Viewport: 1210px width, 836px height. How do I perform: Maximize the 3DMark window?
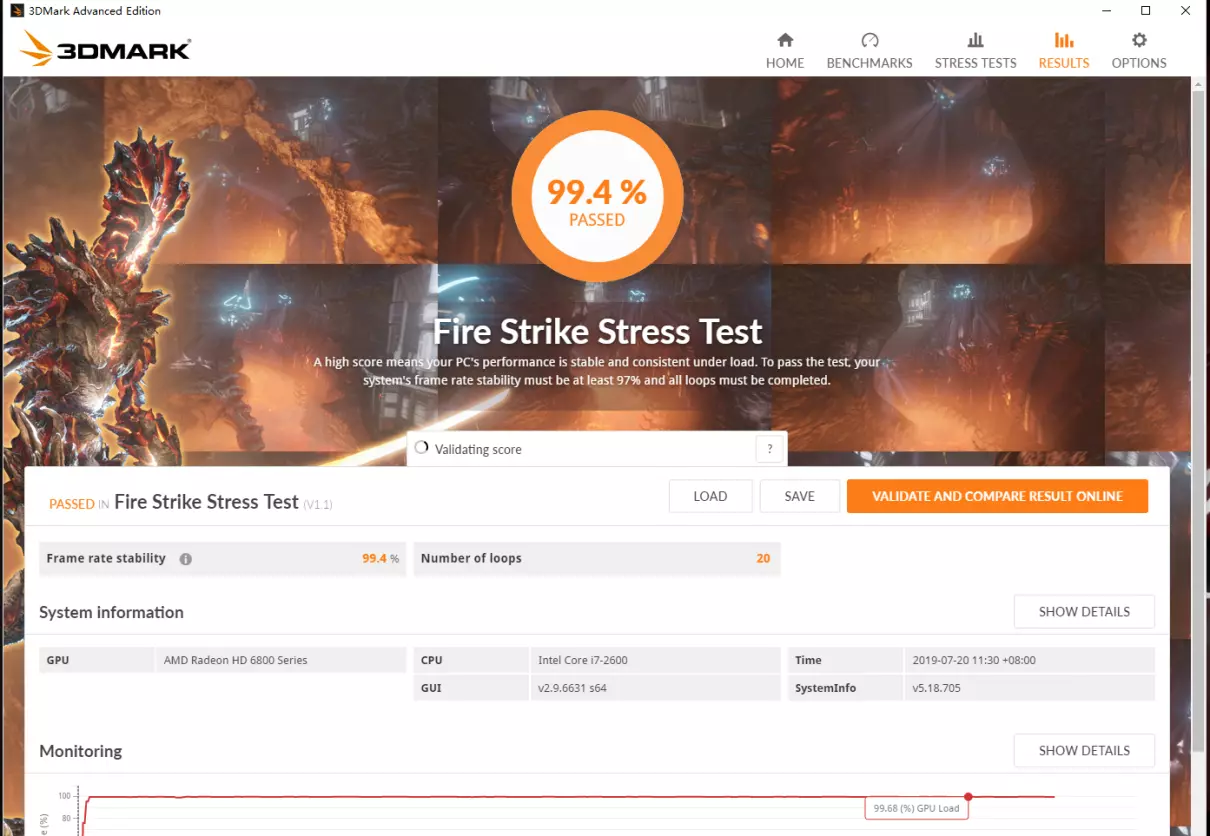[1146, 11]
